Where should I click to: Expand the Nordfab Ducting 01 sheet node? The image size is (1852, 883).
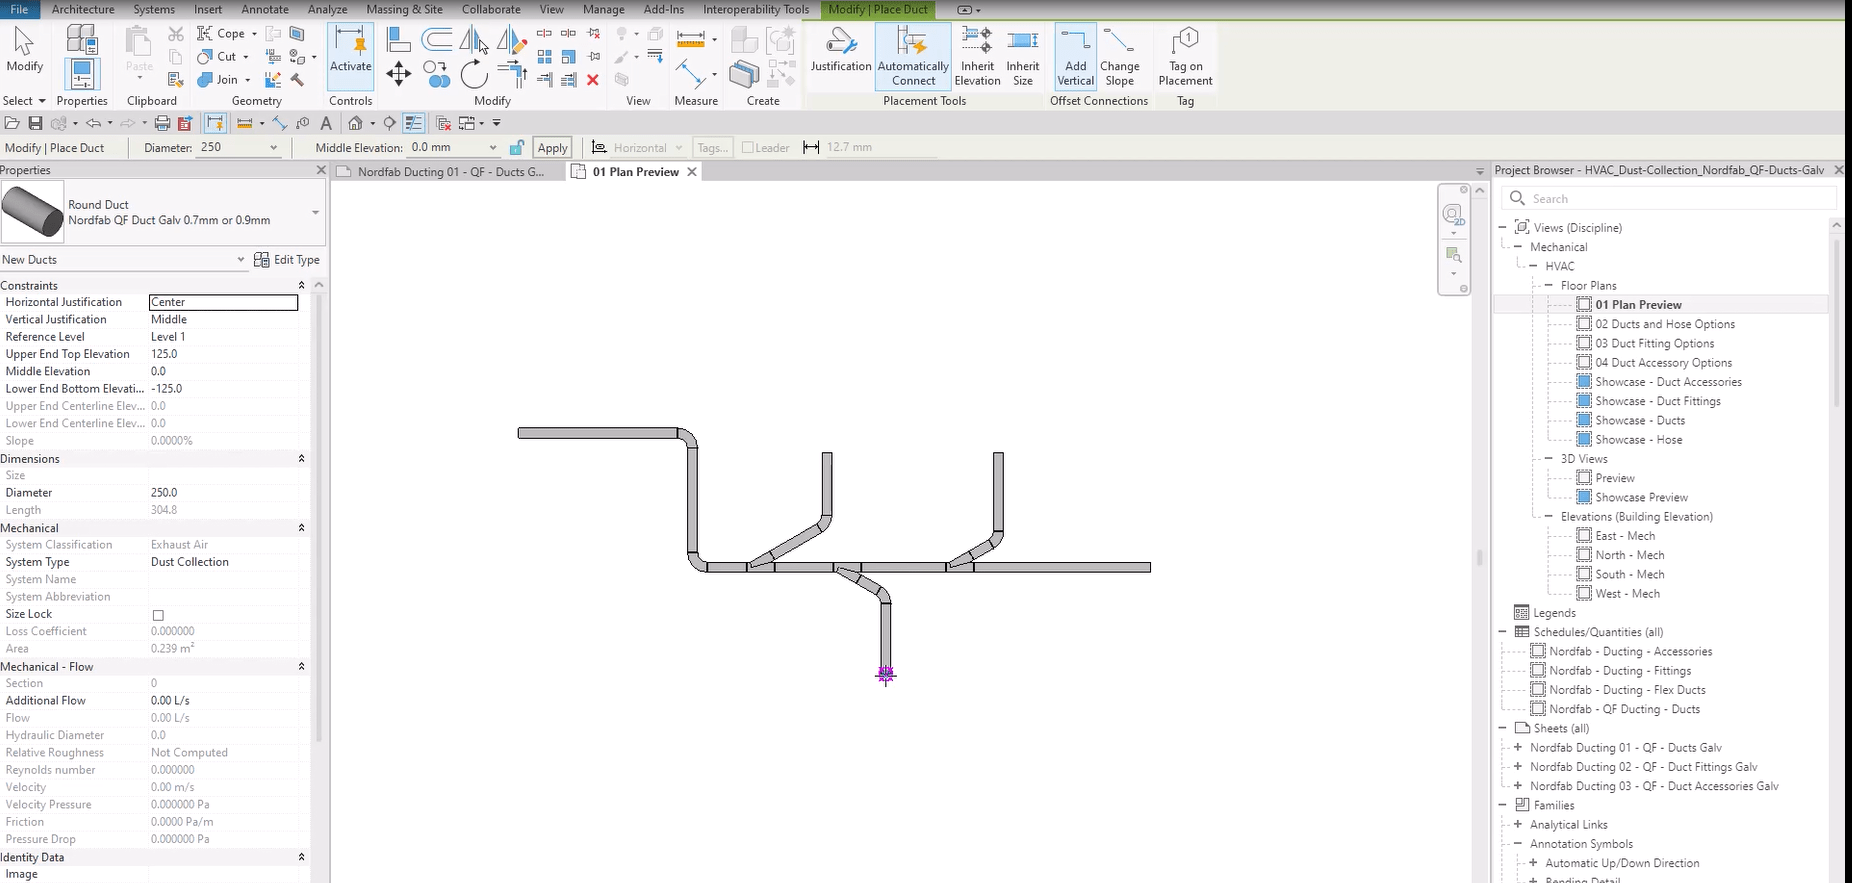pyautogui.click(x=1518, y=748)
